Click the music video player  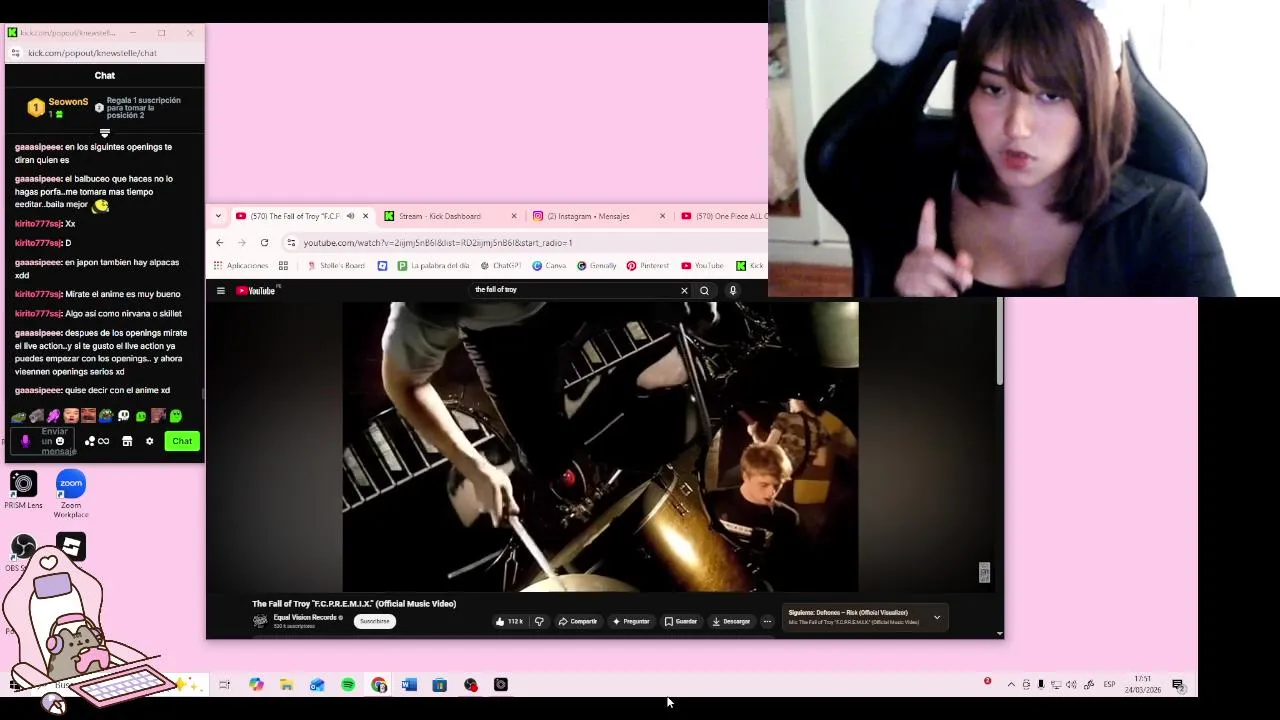pyautogui.click(x=600, y=447)
